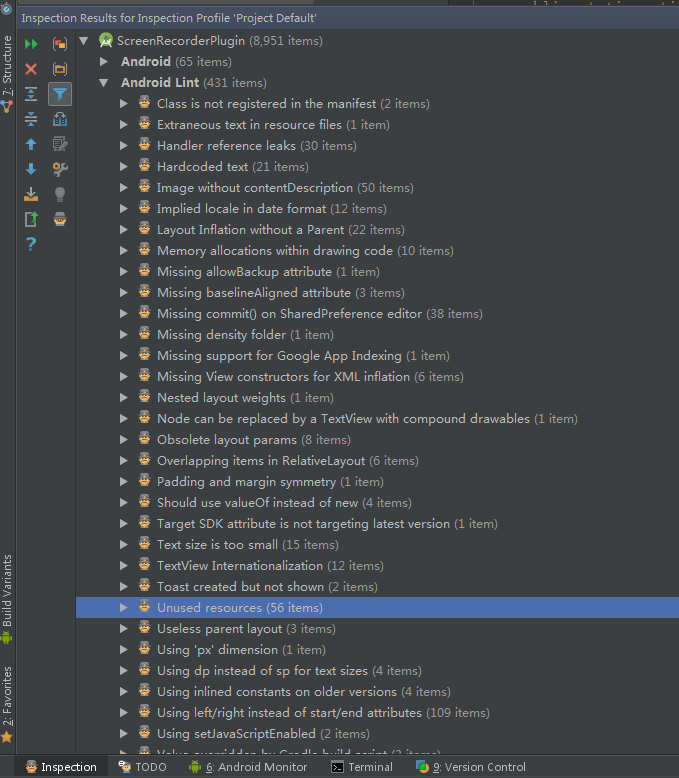Apply quick fix using light bulb icon

60,194
